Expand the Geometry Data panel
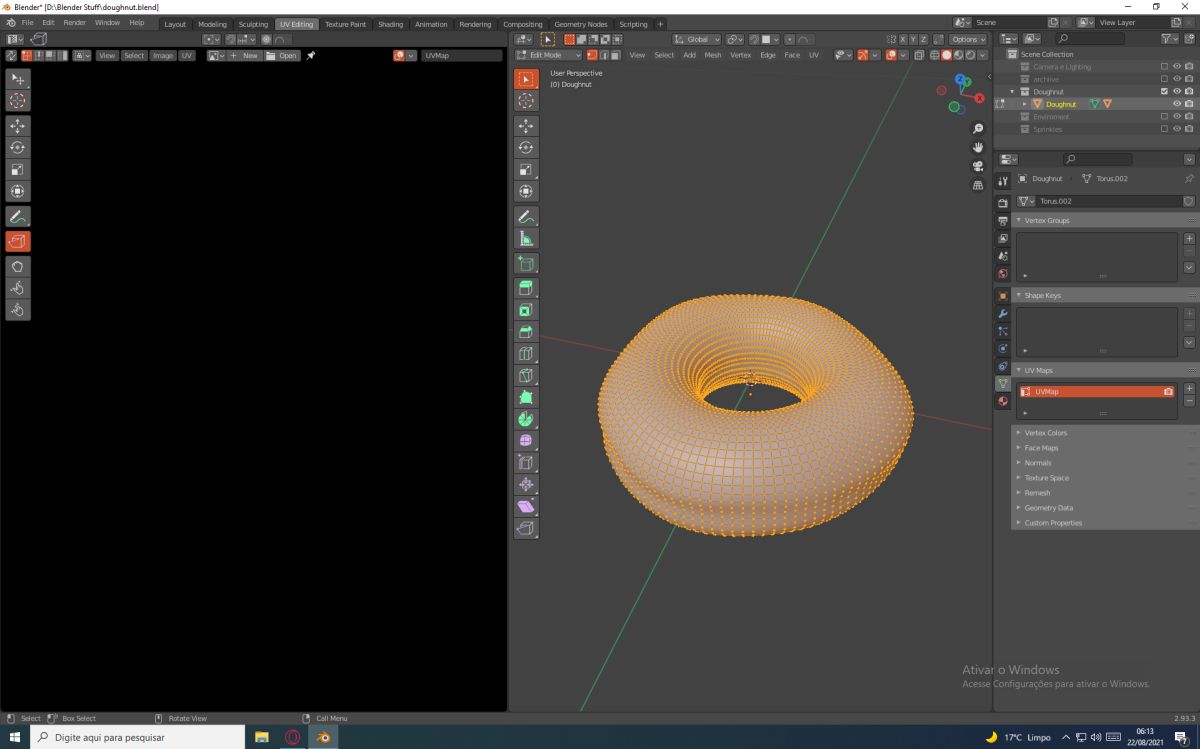 tap(1019, 508)
